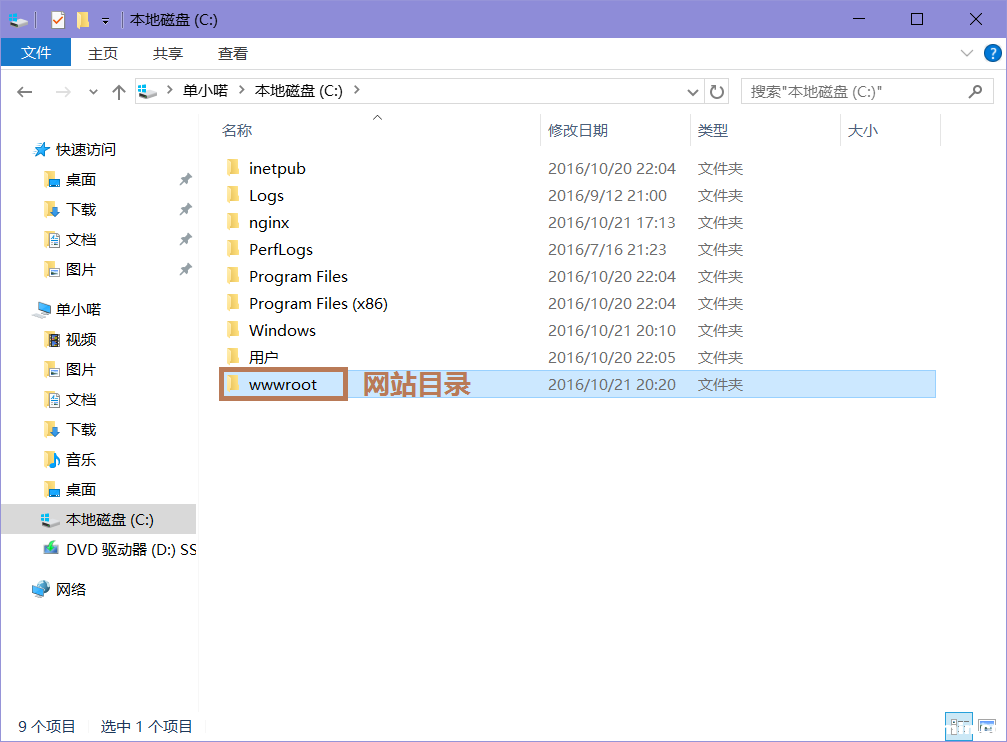Viewport: 1007px width, 742px height.
Task: Open 桌面 under 单小喏
Action: pos(81,490)
